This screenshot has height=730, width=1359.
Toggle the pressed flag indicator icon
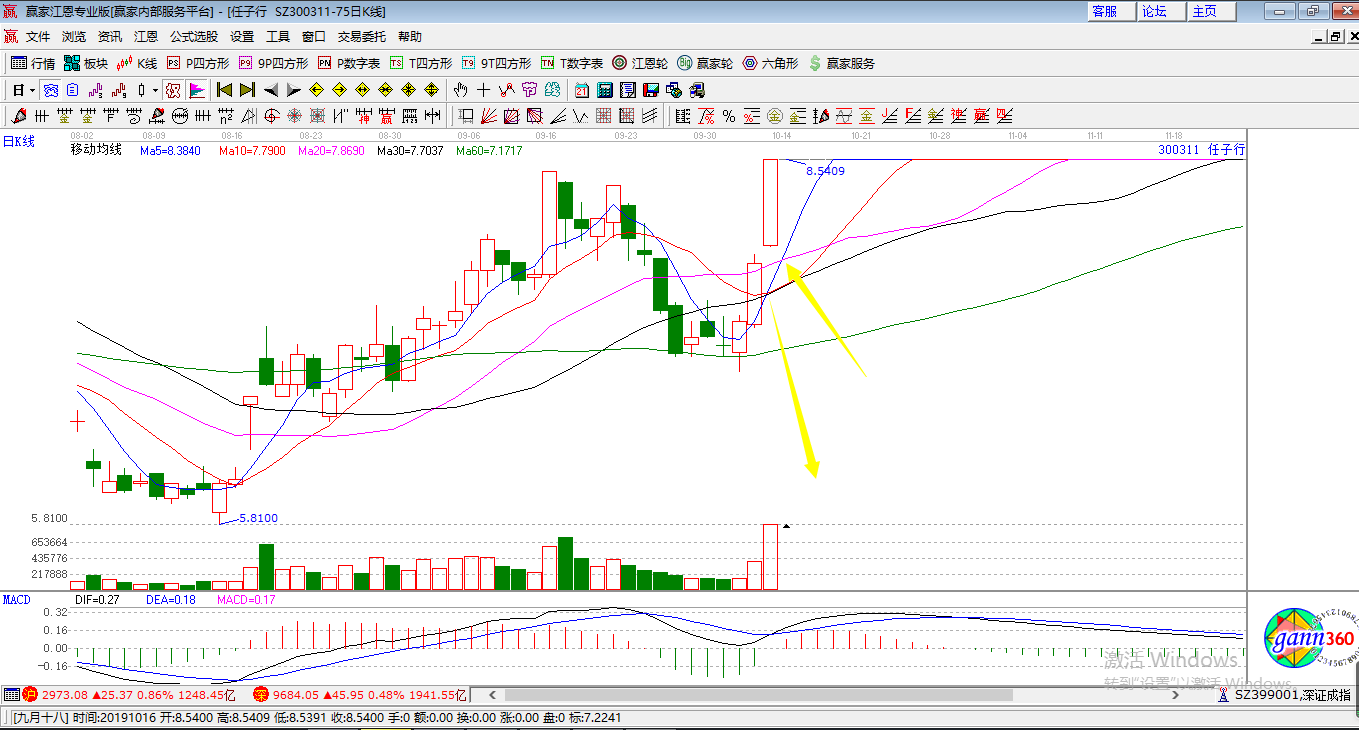click(x=197, y=90)
